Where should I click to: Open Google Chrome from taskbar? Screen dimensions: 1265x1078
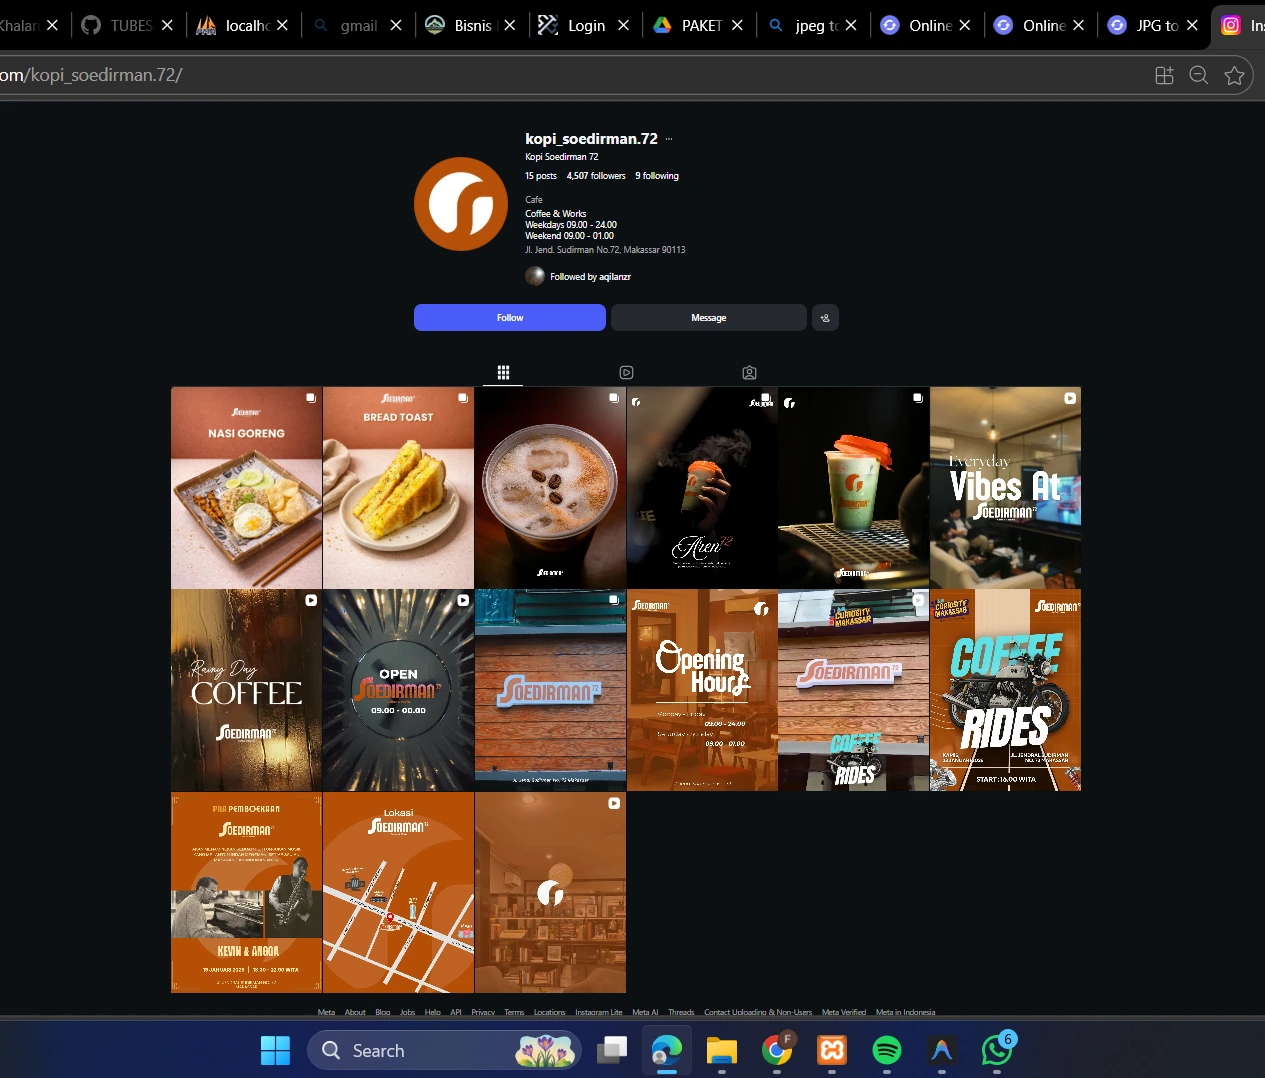pos(777,1050)
